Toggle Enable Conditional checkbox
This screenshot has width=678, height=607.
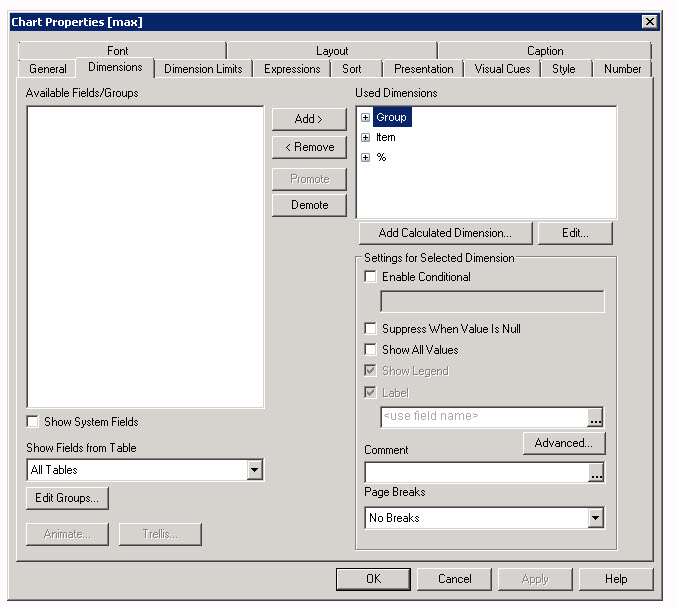(370, 276)
